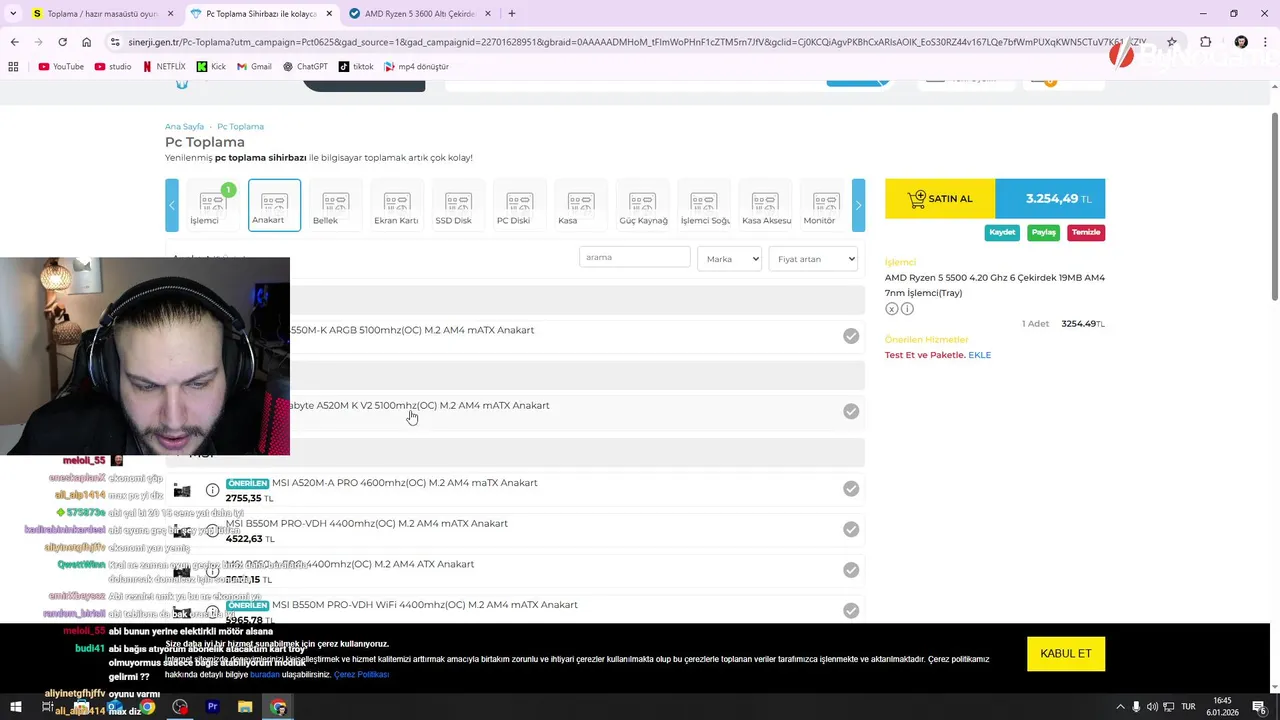The height and width of the screenshot is (720, 1280).
Task: Open the Kick bookmark
Action: pos(211,66)
